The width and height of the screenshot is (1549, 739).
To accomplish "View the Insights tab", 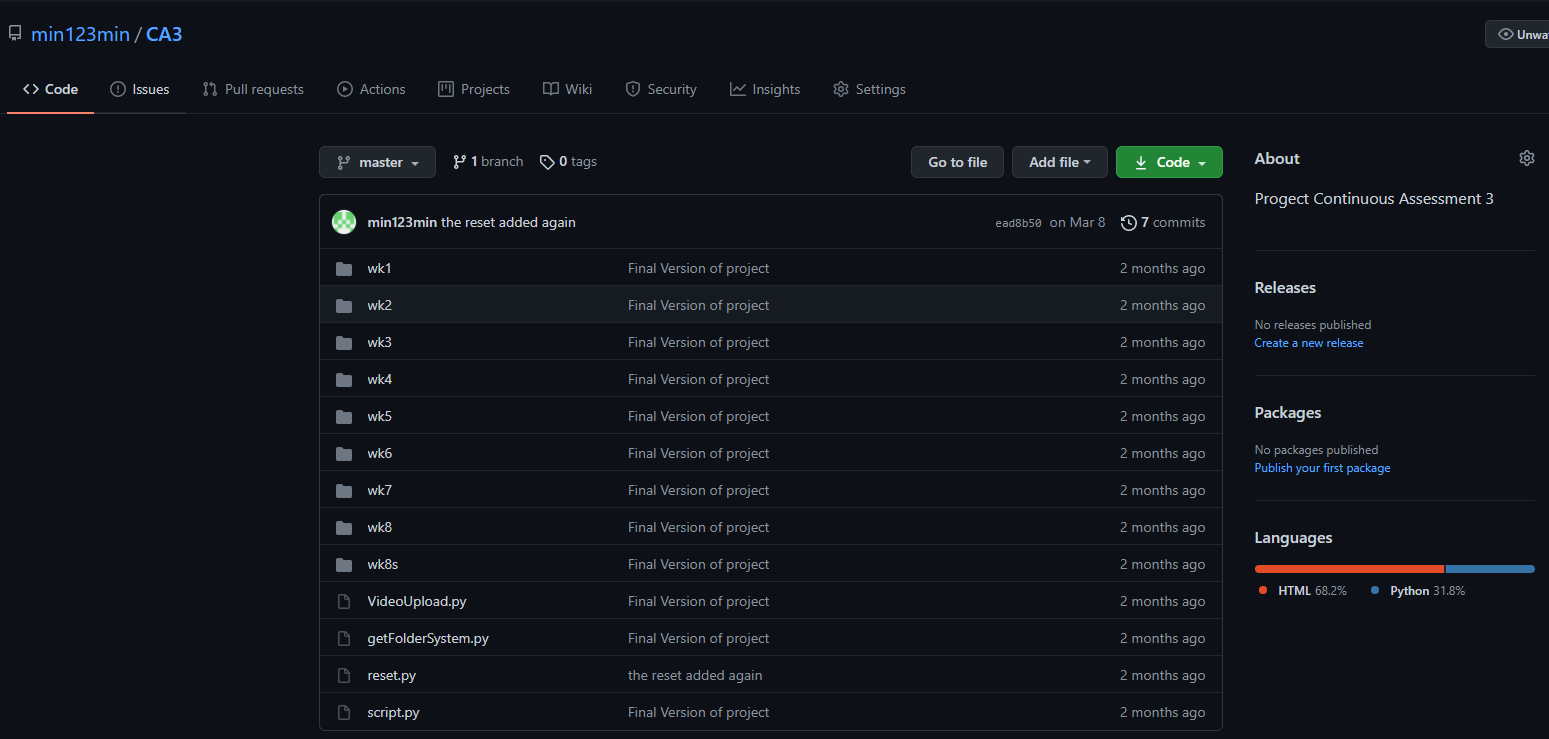I will (765, 89).
